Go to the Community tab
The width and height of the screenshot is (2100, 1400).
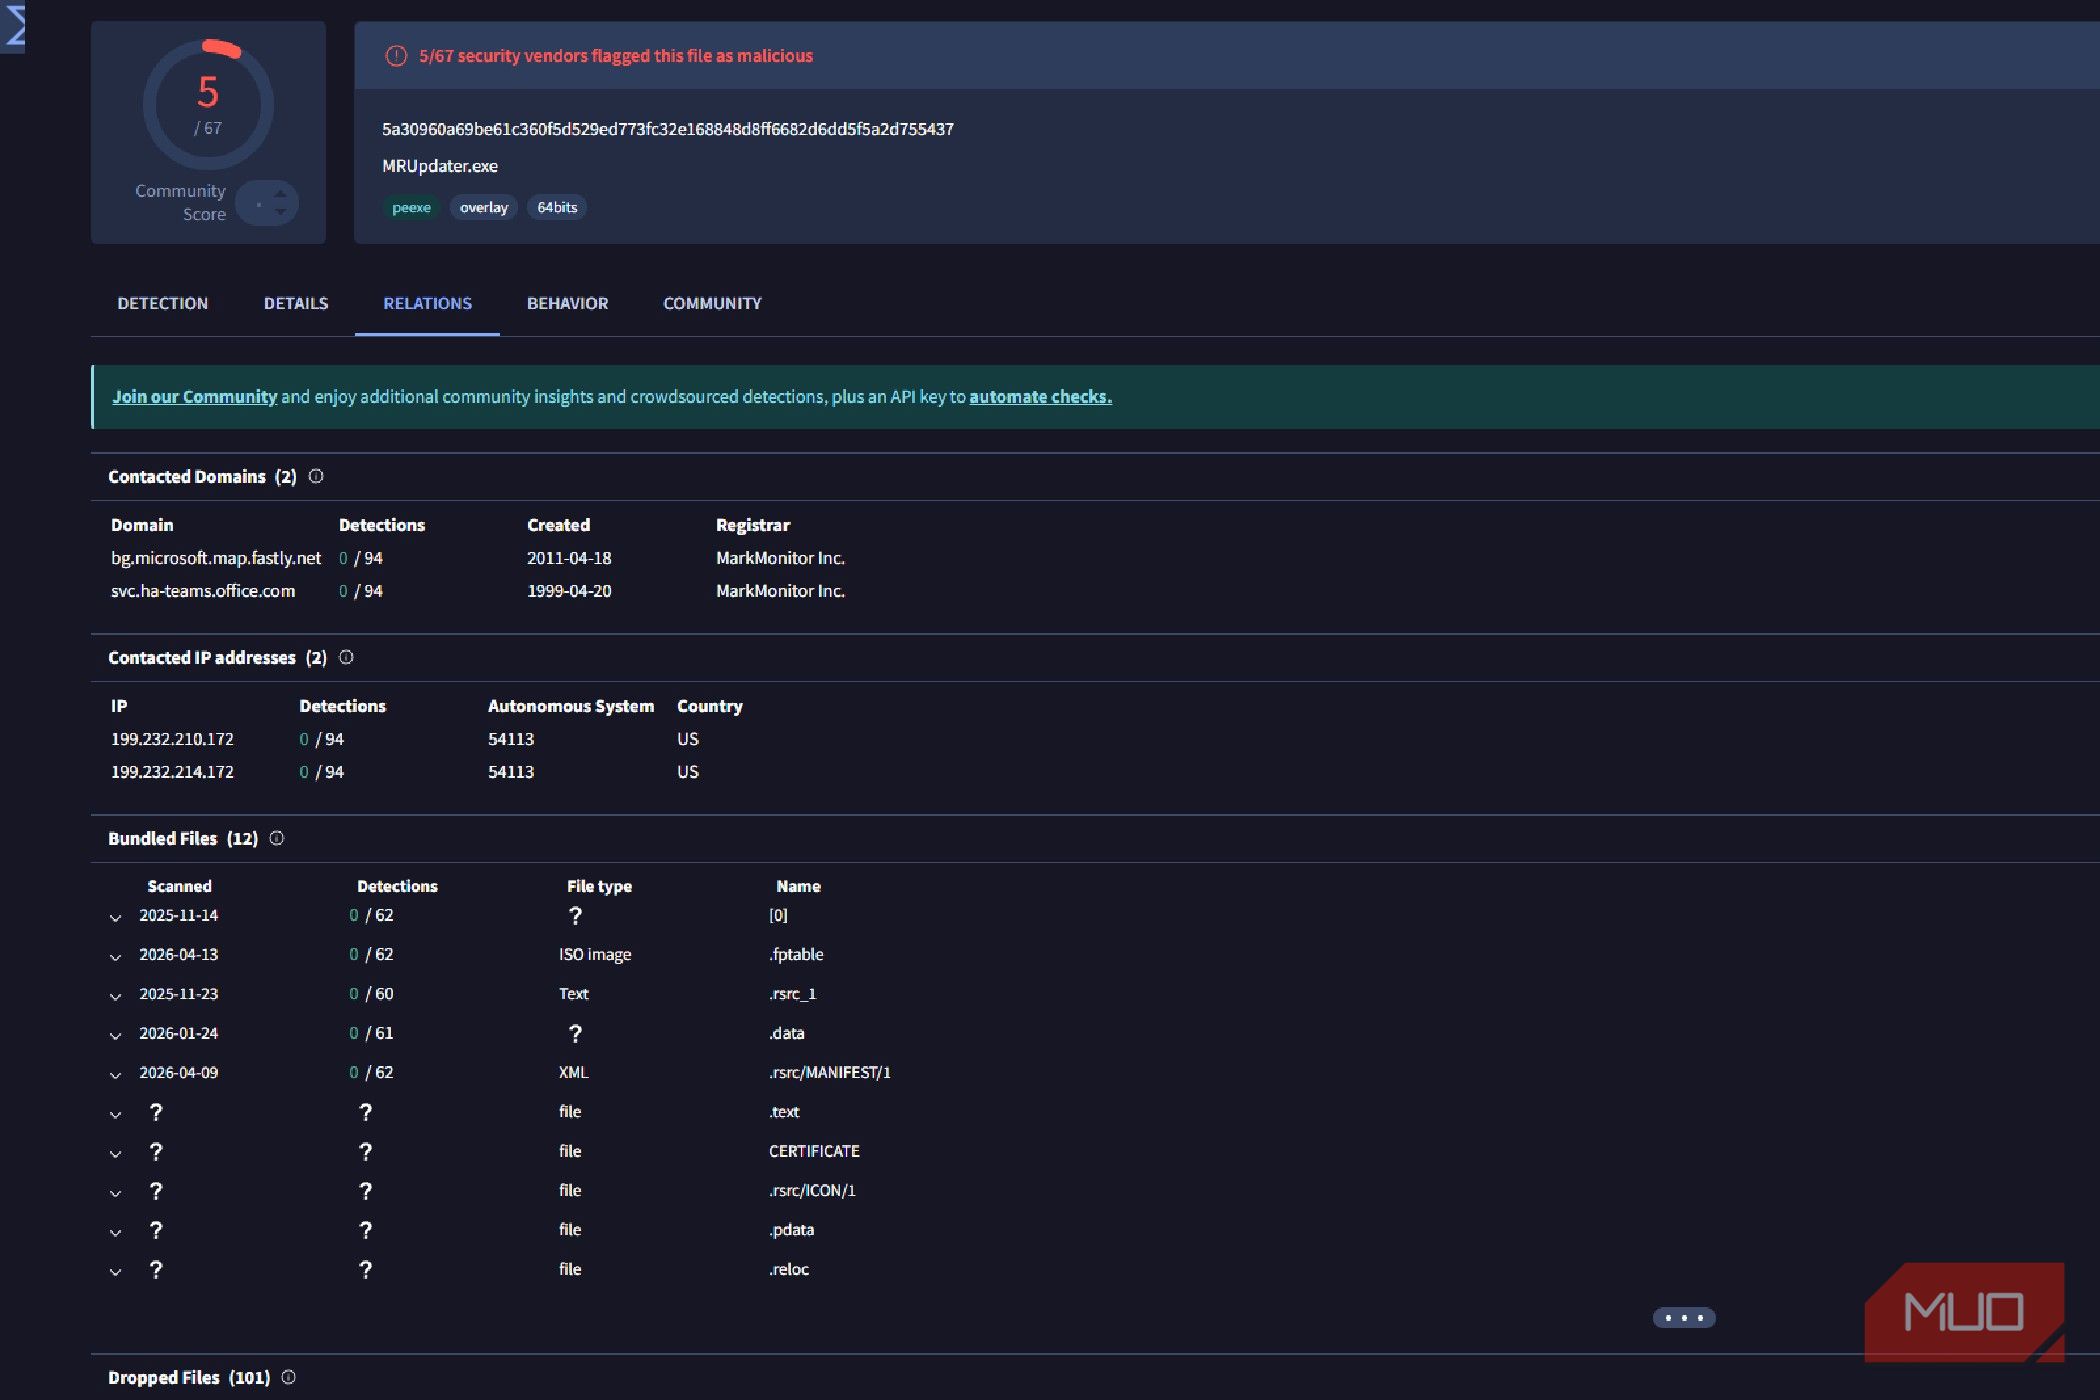712,303
